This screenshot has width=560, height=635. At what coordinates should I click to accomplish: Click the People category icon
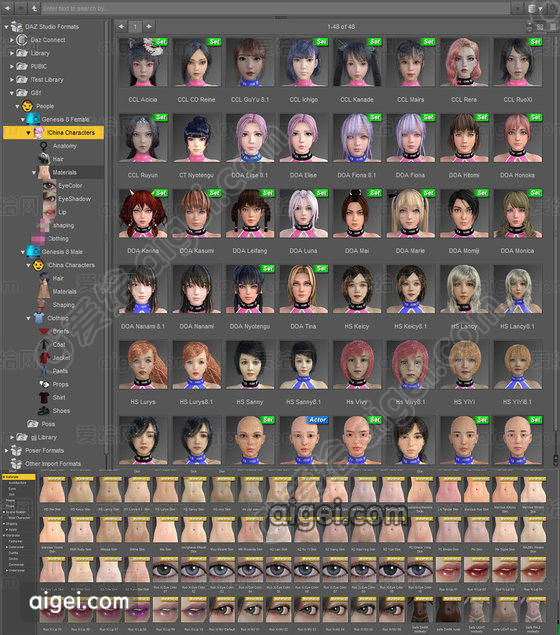point(27,106)
